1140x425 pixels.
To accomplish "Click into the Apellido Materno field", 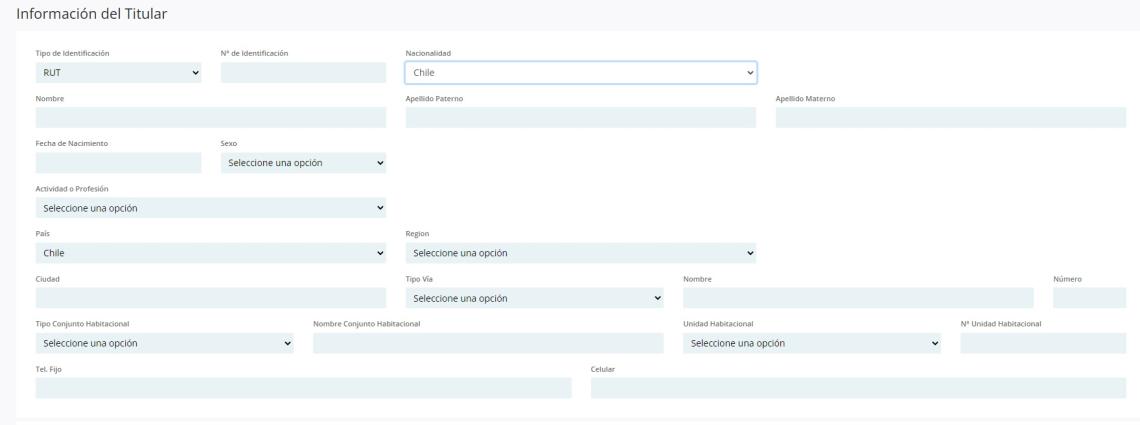I will tap(950, 118).
